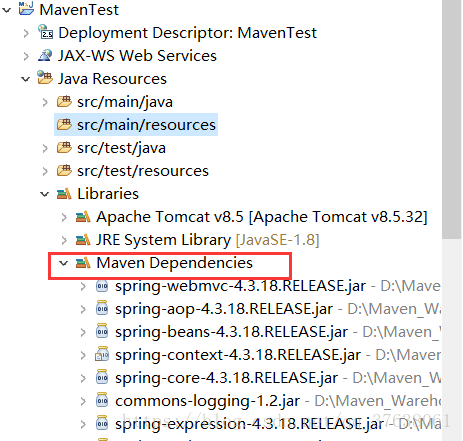Select JRE System Library [JavaSE-1.8] label
463x441 pixels.
[x=208, y=240]
